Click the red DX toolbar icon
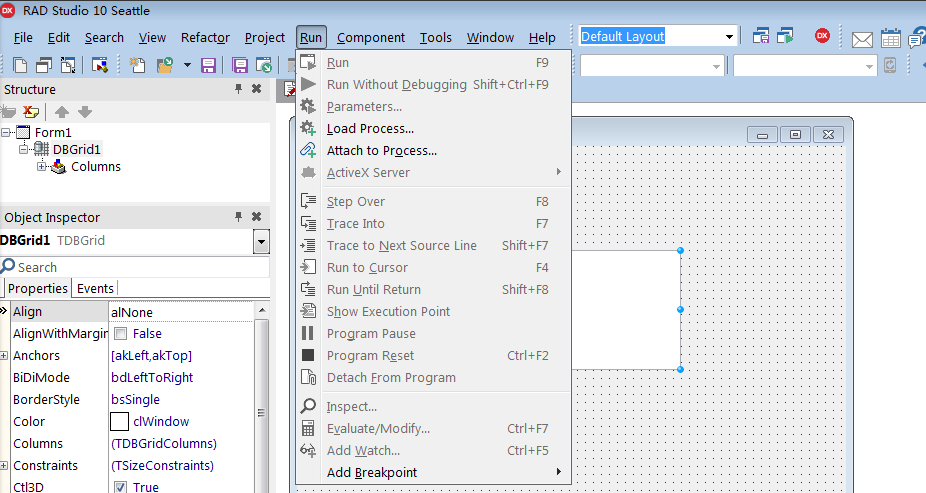Image resolution: width=926 pixels, height=493 pixels. [822, 36]
